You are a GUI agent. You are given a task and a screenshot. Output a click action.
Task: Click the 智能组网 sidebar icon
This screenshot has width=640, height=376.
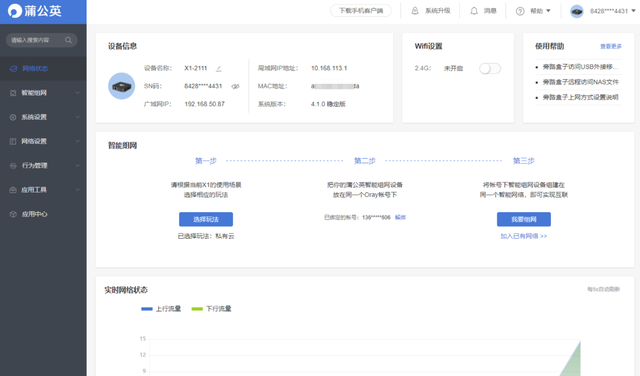(13, 93)
